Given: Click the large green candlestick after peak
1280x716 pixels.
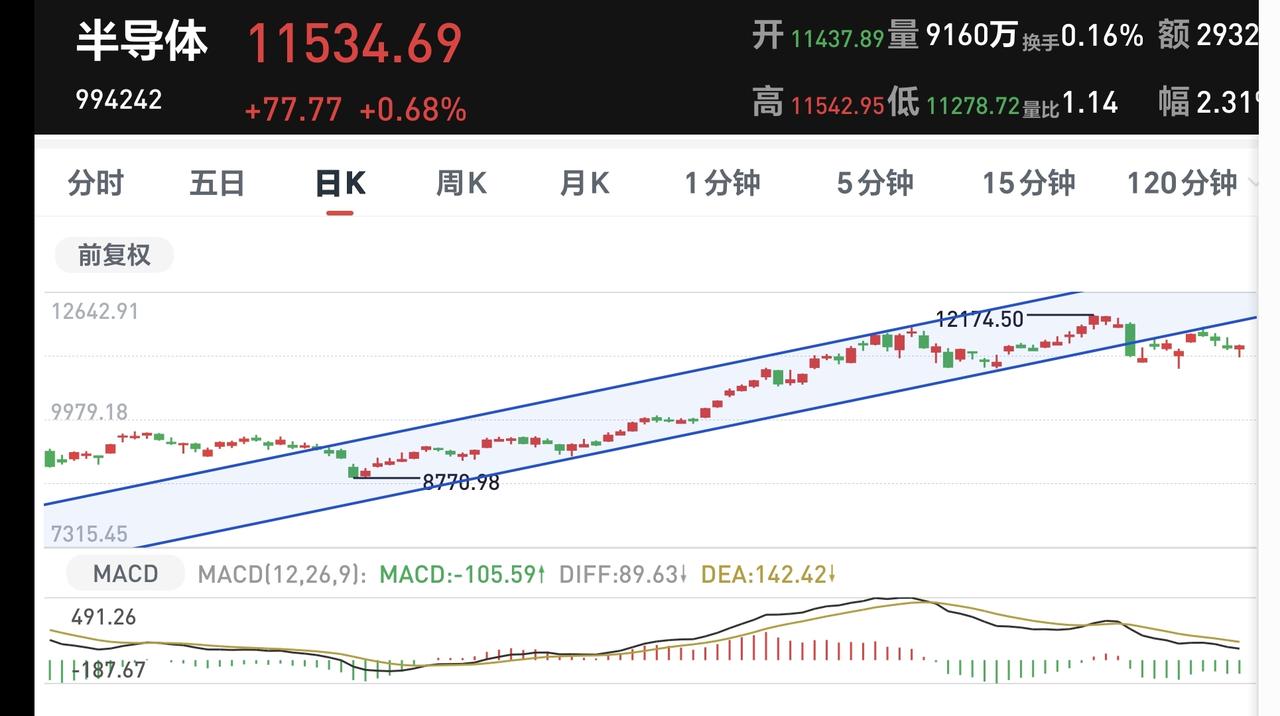Looking at the screenshot, I should point(1130,339).
